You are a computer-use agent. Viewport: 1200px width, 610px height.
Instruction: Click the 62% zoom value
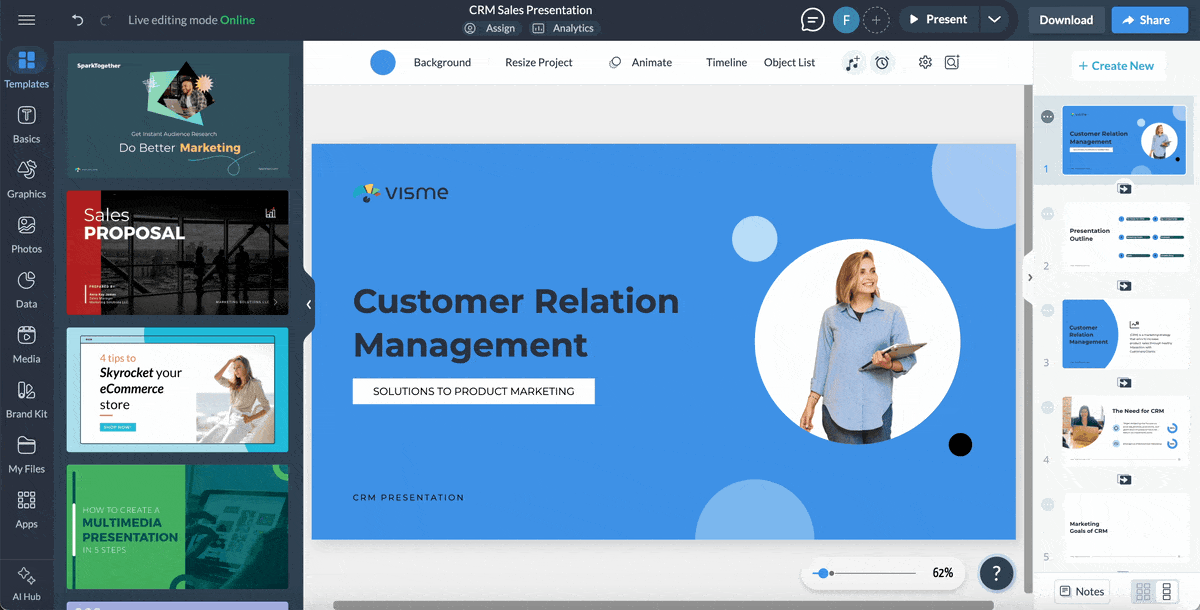coord(942,573)
